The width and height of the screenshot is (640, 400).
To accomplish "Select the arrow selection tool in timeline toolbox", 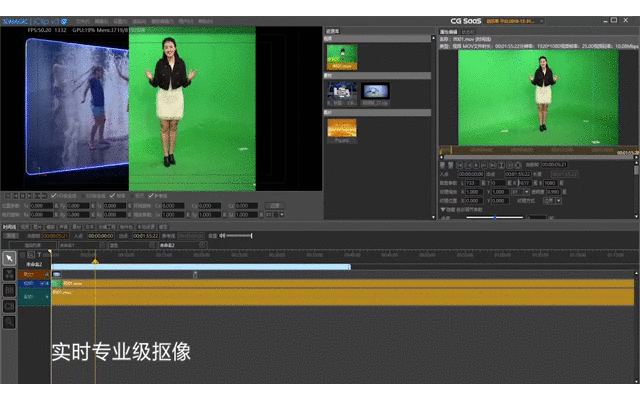I will click(9, 258).
